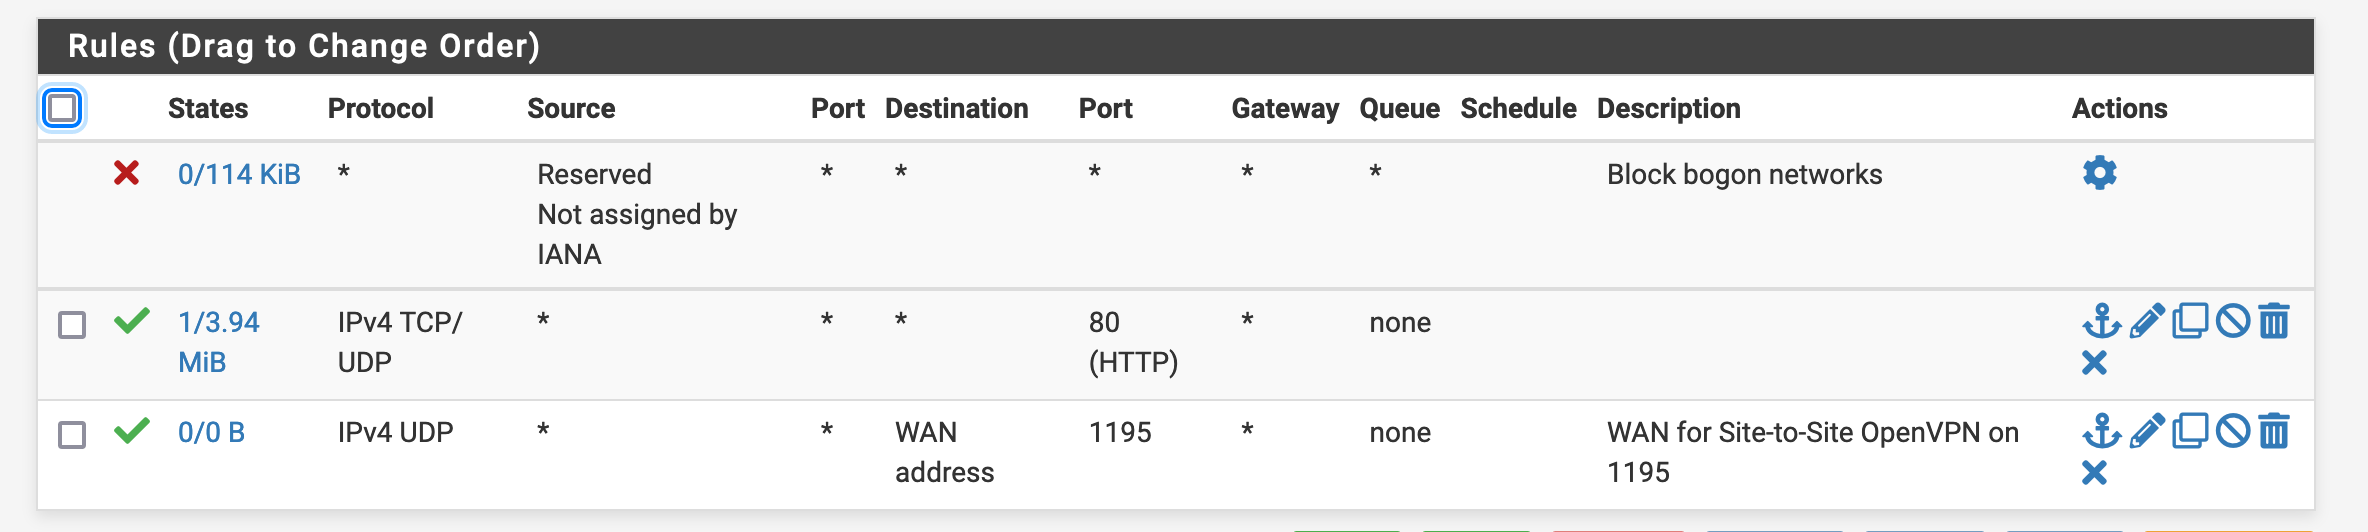The image size is (2368, 532).
Task: Click anchor icon on OpenVPN 1195 rule
Action: pos(2101,431)
